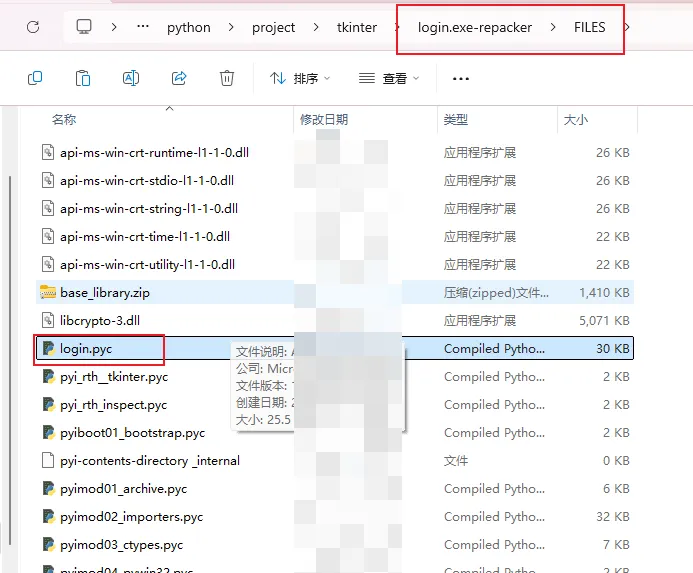Screen dimensions: 693x573
Task: Click the Share toolbar icon
Action: 179,78
